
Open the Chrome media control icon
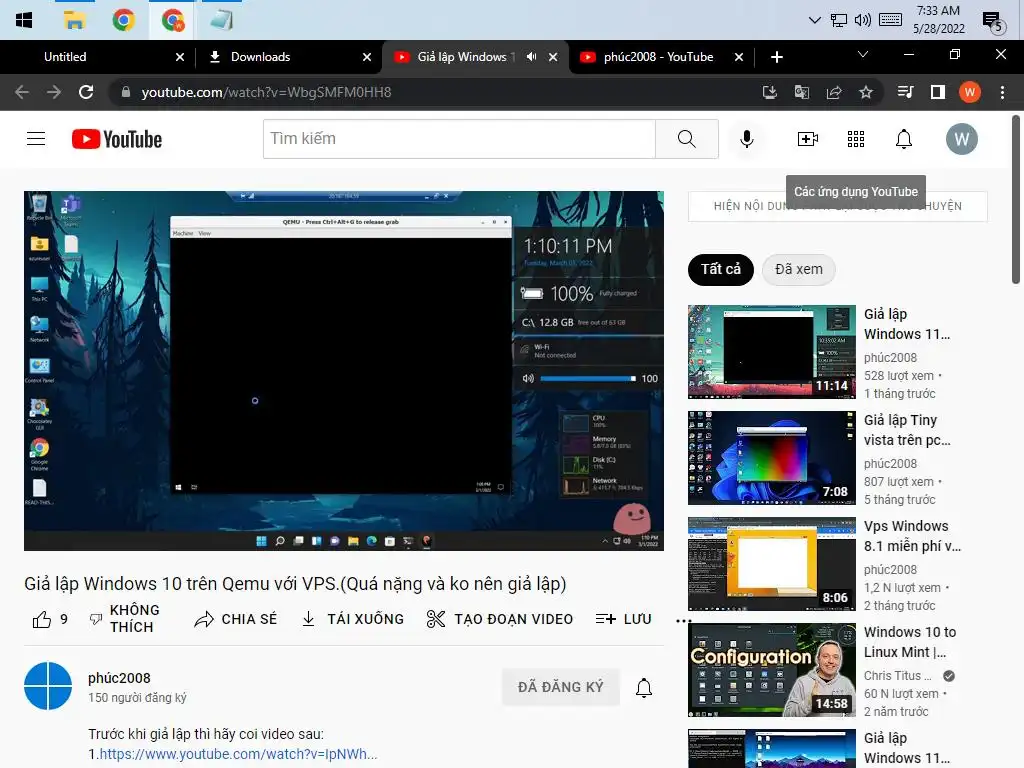[905, 92]
